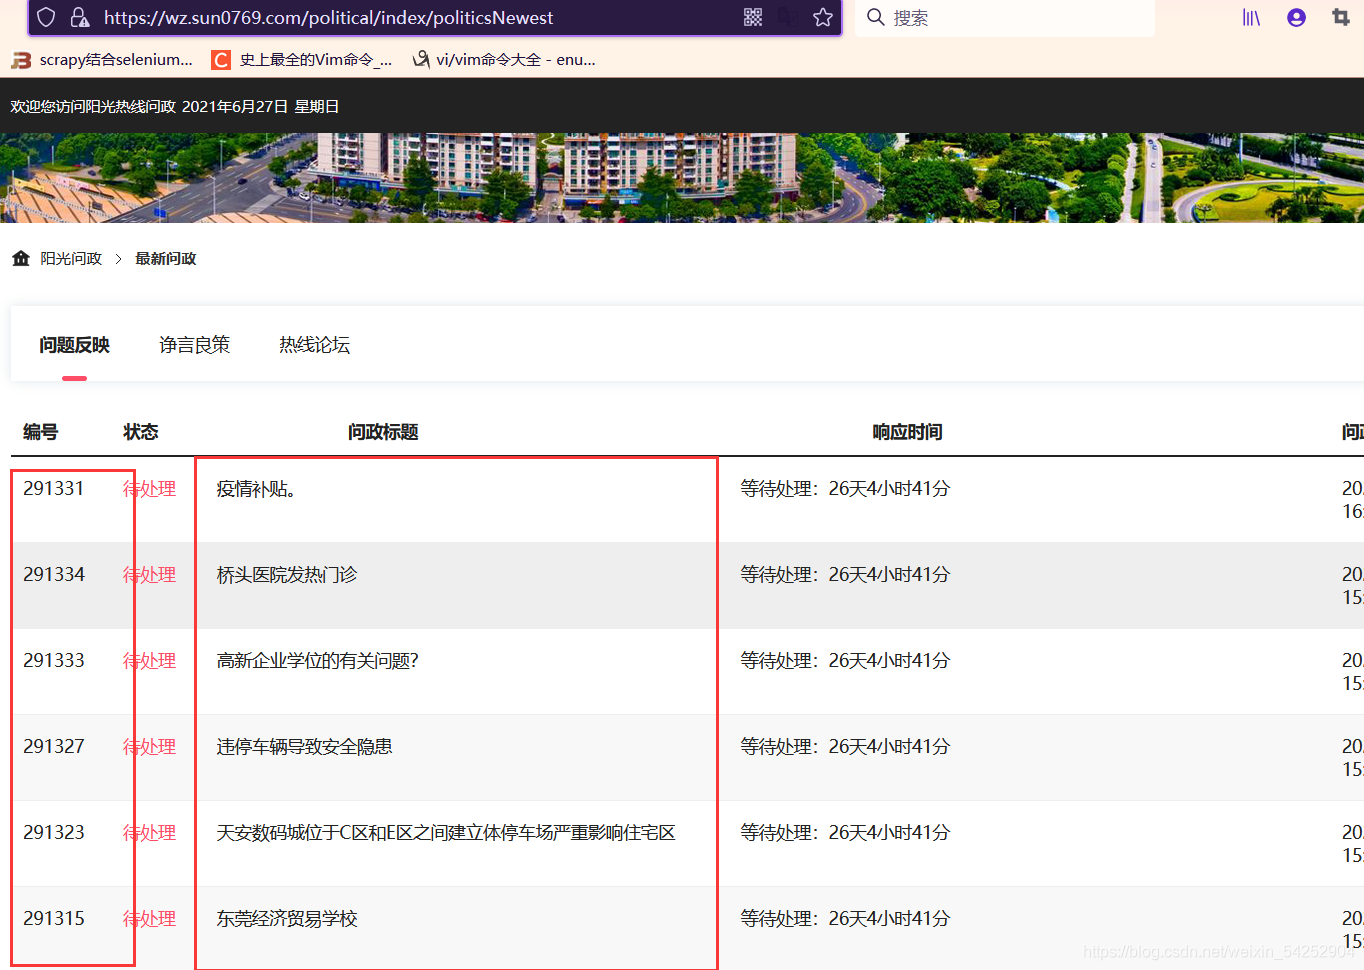Click the 状态 column header

click(141, 432)
